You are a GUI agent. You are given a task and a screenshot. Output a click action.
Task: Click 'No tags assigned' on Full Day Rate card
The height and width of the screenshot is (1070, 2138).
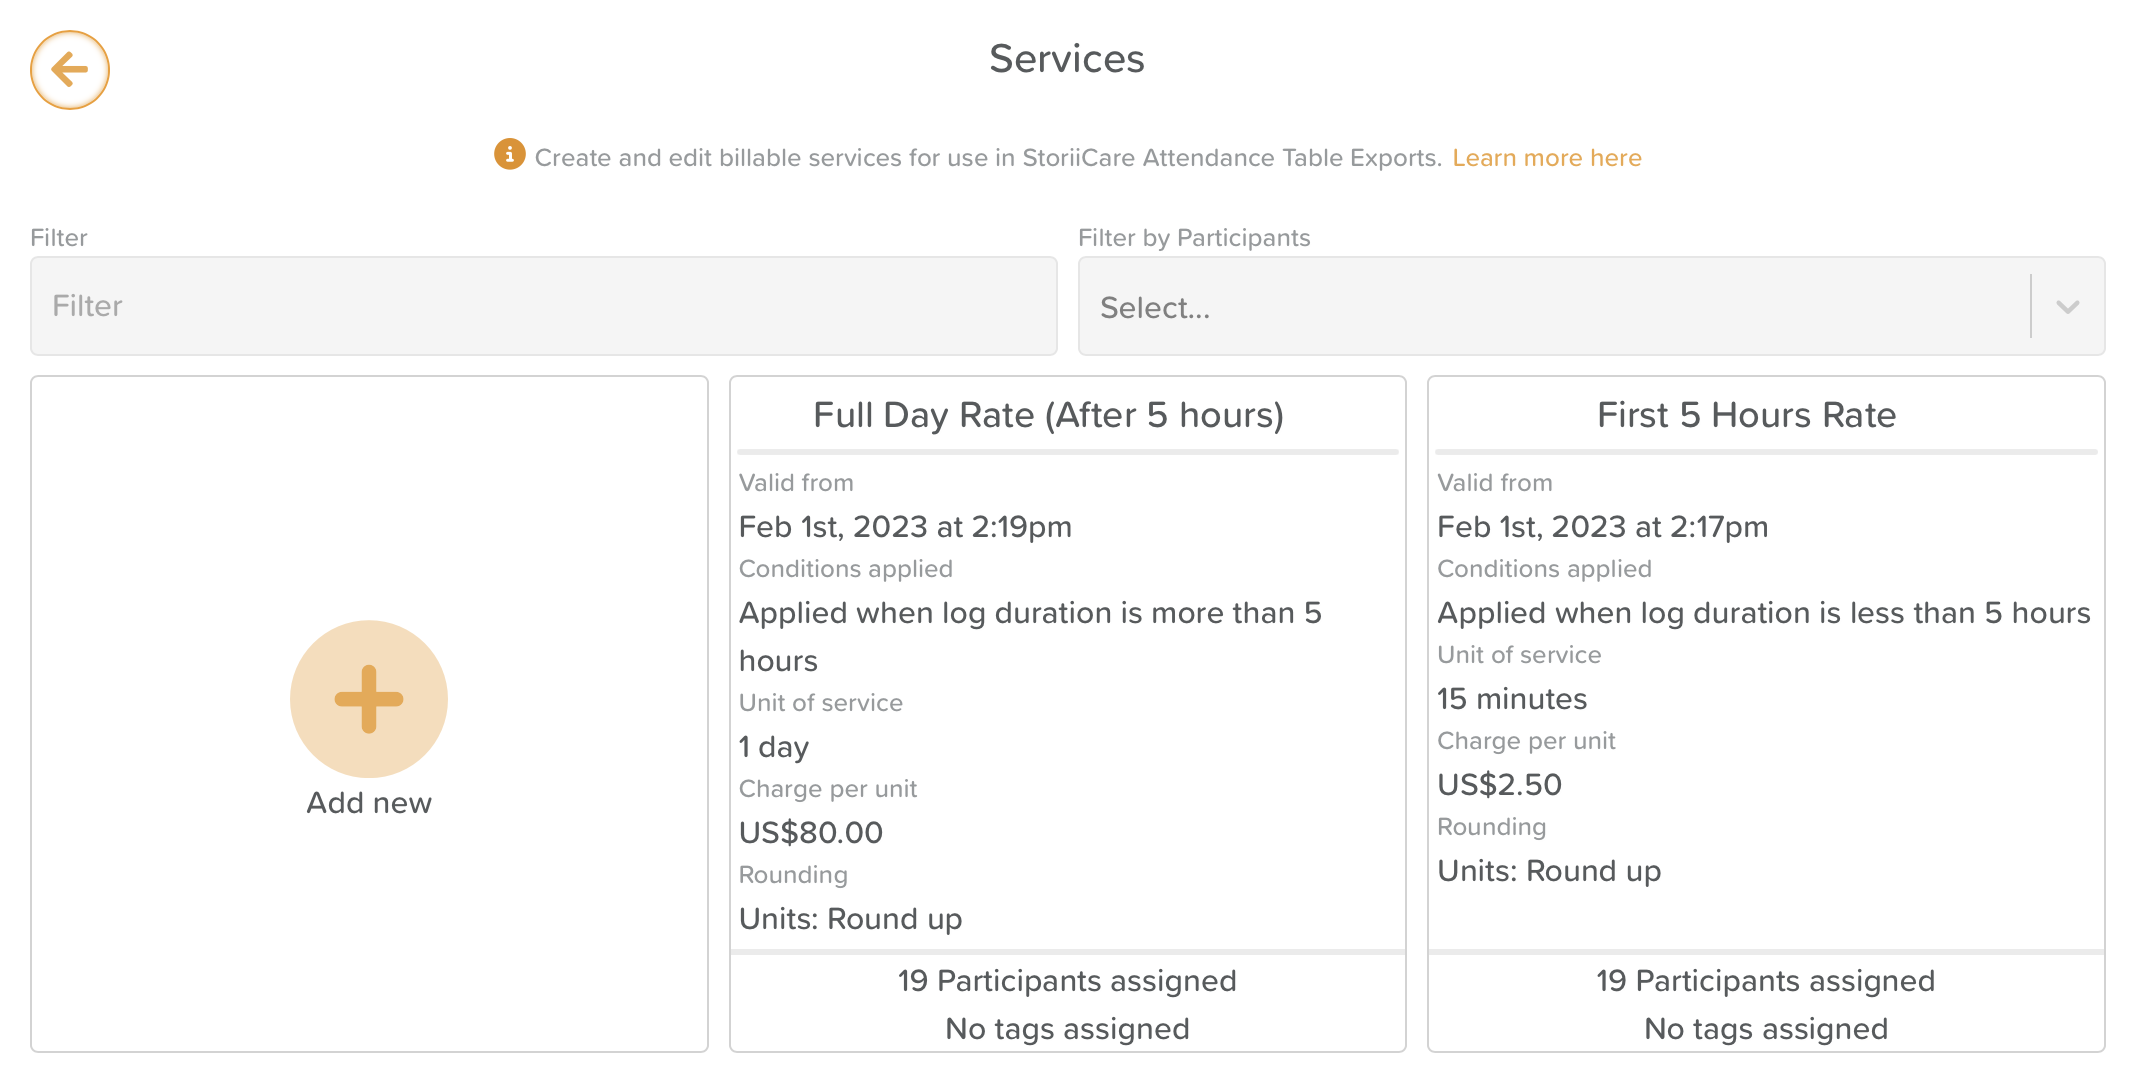click(1067, 1029)
